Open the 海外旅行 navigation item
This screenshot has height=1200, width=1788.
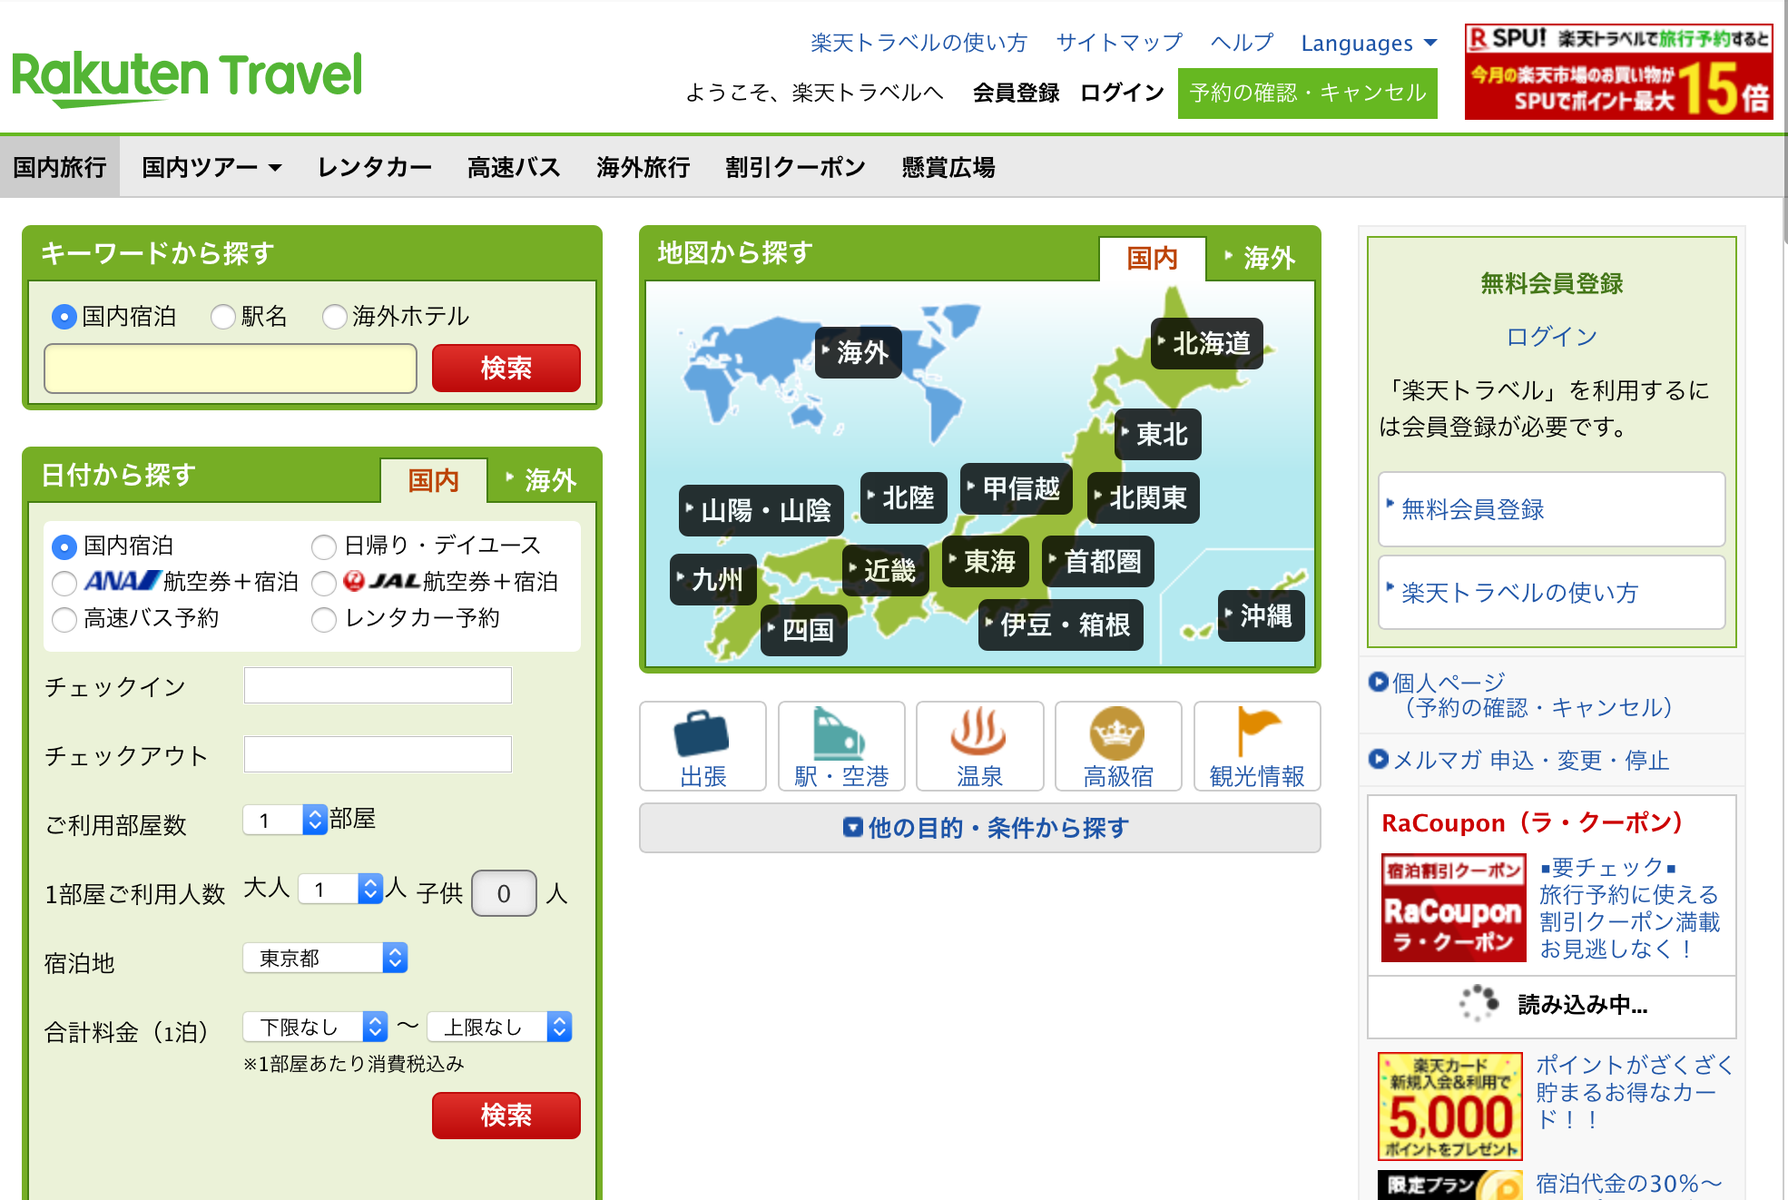point(643,167)
